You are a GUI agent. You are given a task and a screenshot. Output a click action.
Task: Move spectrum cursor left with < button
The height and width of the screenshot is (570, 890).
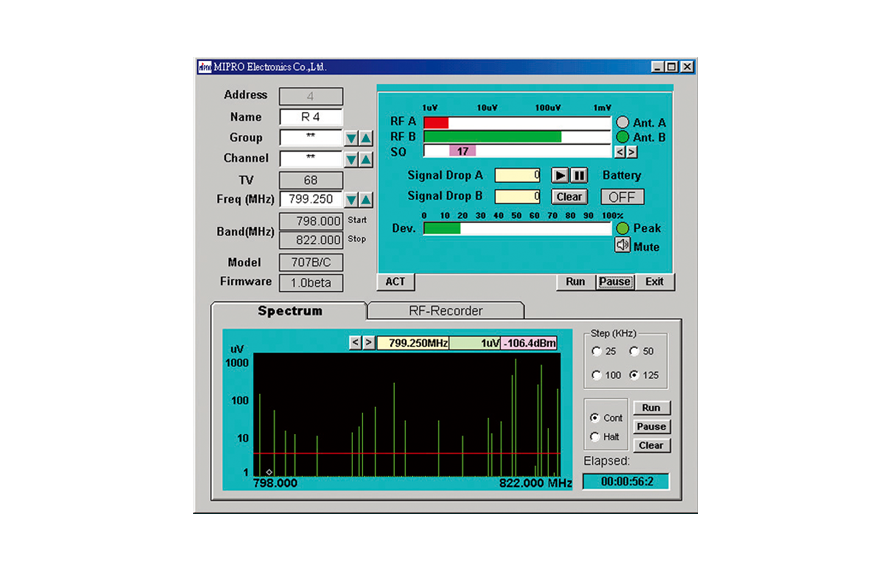[x=355, y=343]
